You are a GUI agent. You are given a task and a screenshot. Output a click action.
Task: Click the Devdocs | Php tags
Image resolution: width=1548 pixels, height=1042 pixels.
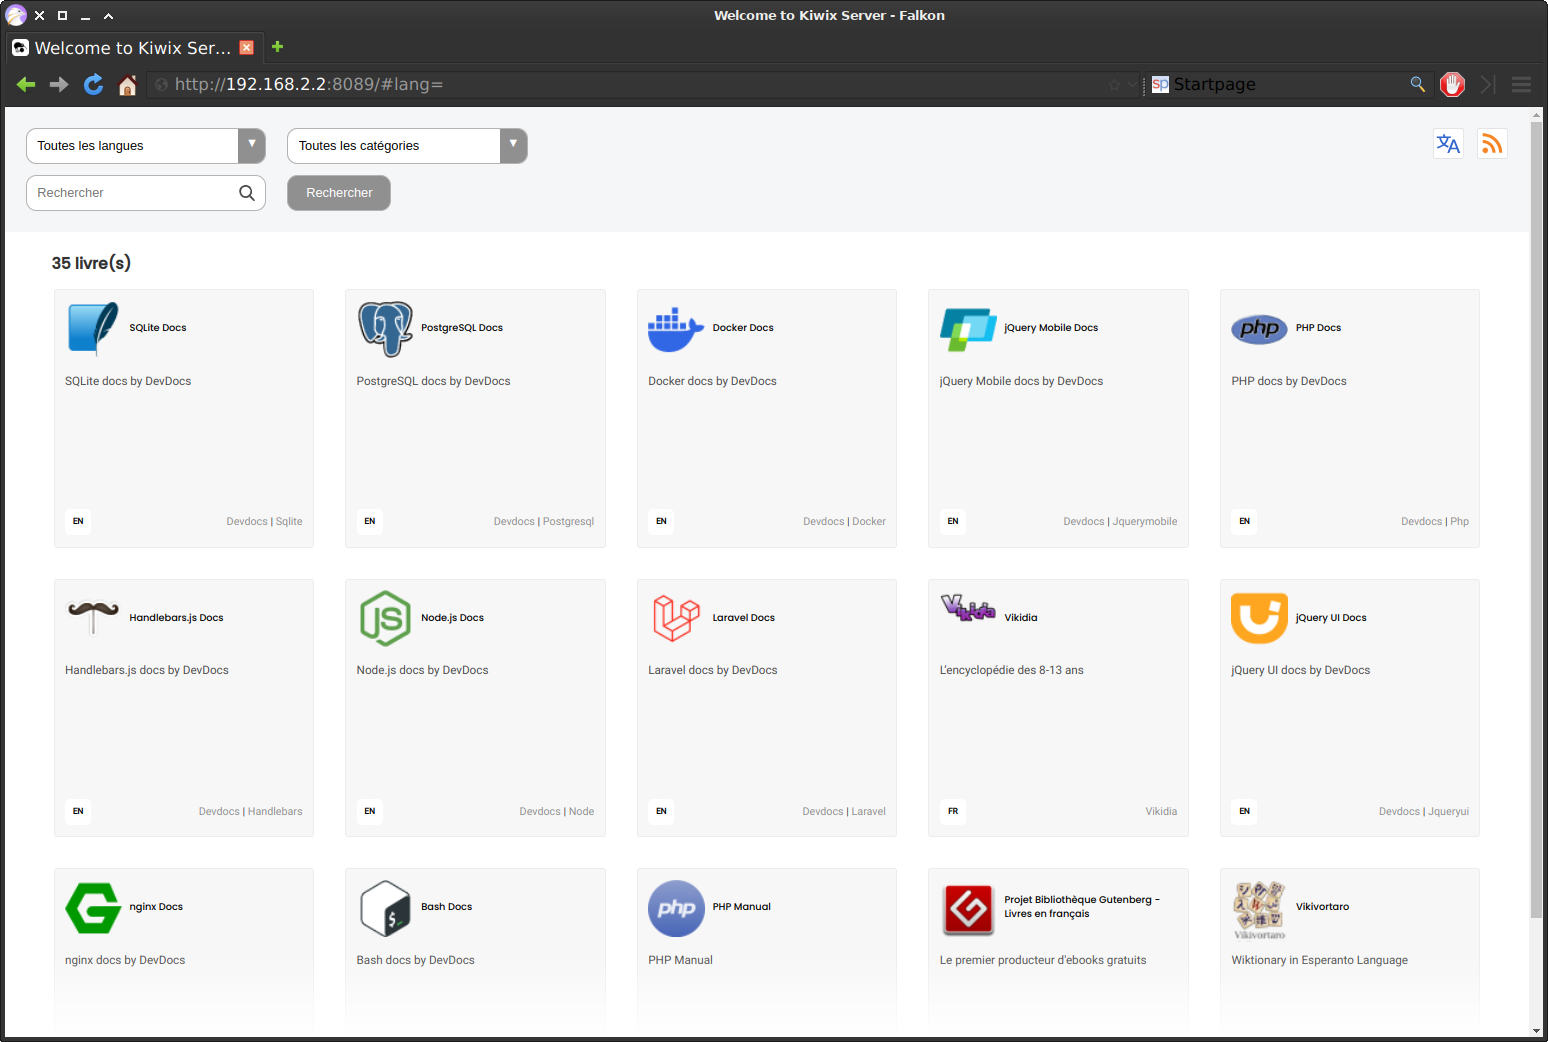click(1435, 522)
